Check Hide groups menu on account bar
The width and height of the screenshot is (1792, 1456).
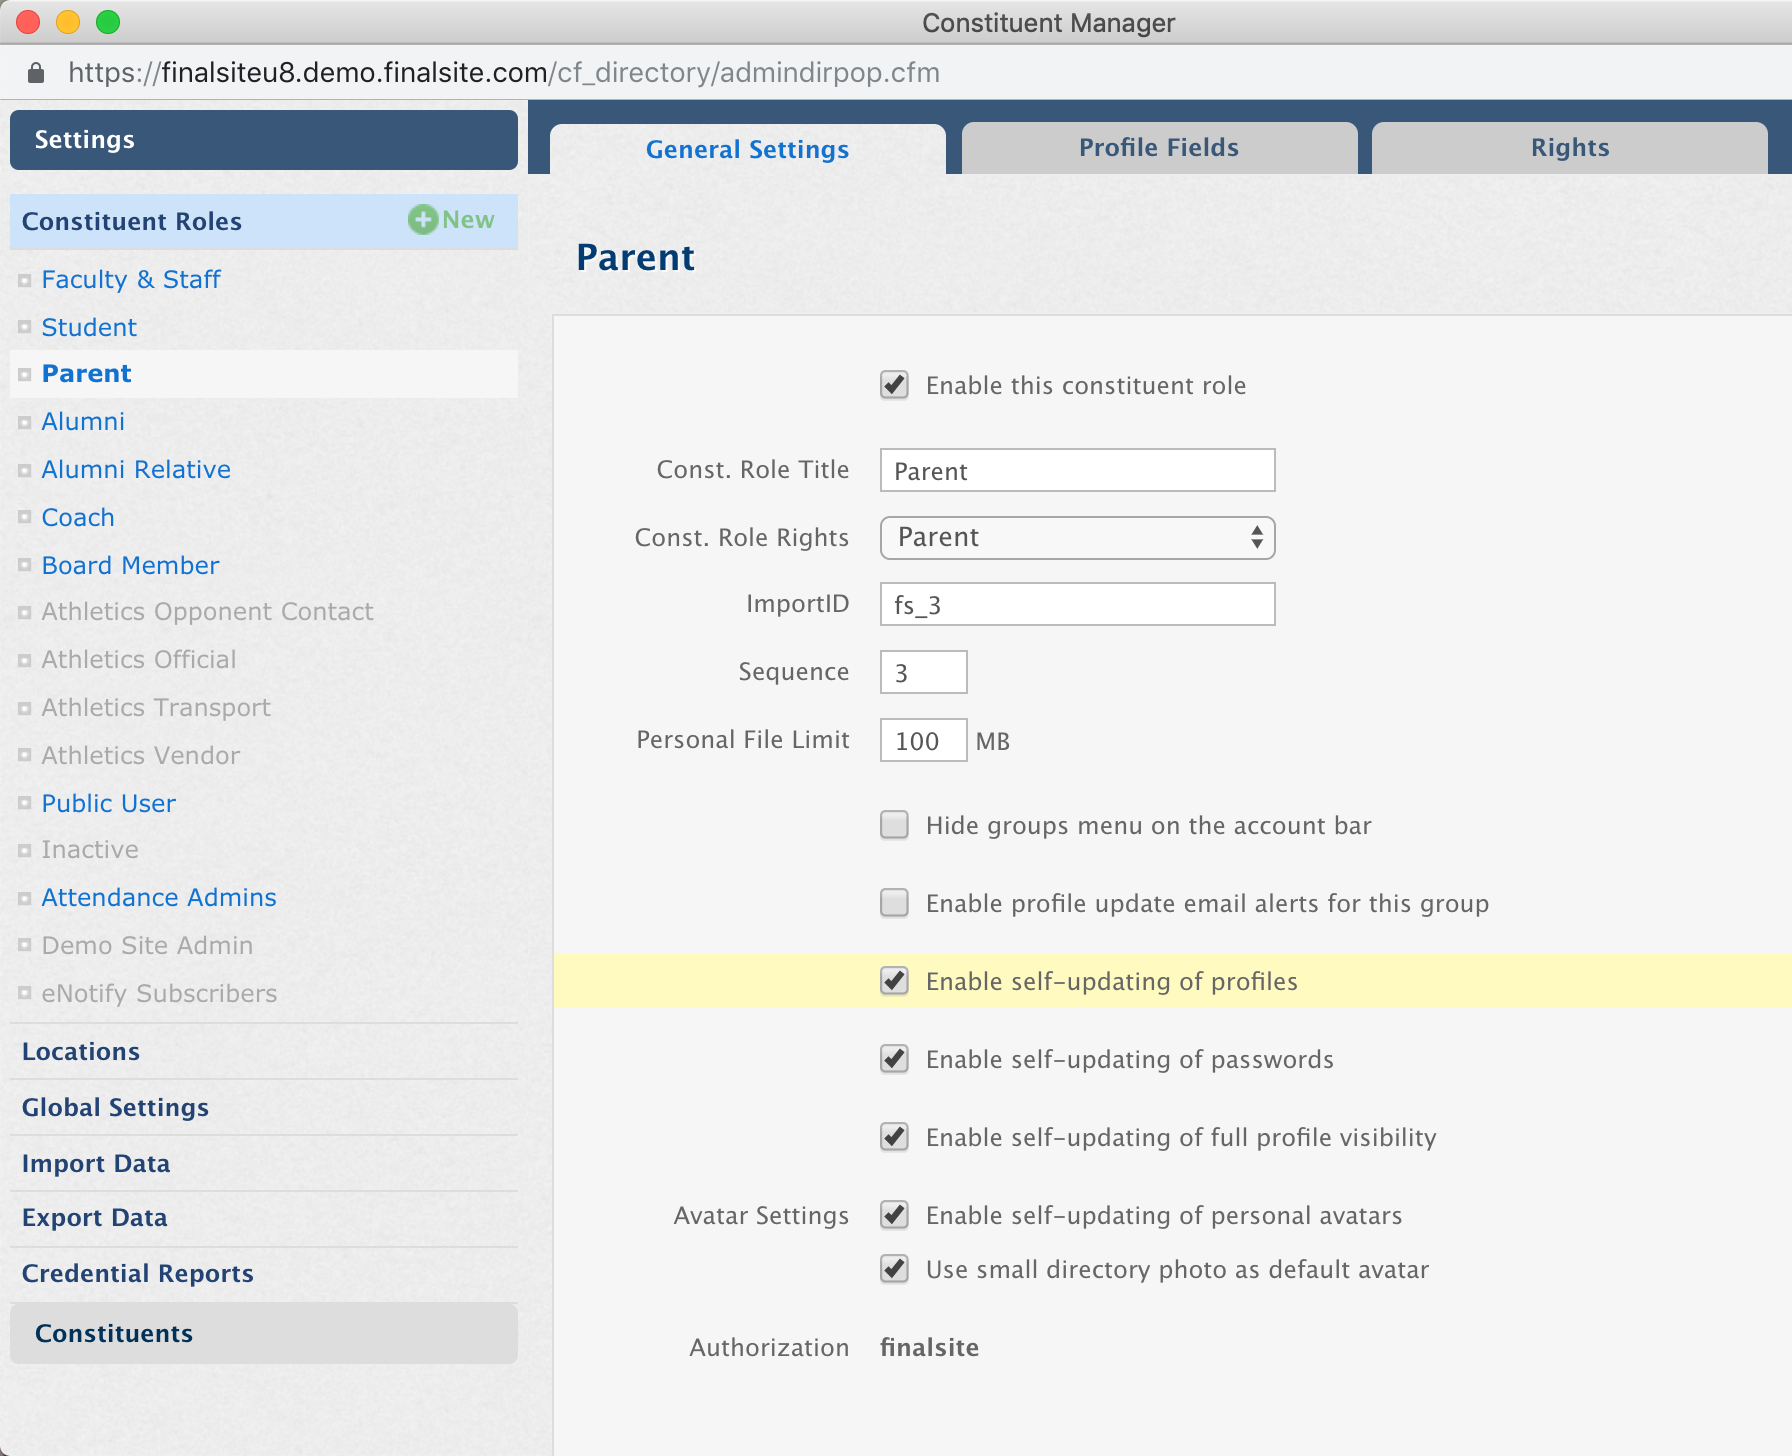(x=894, y=825)
